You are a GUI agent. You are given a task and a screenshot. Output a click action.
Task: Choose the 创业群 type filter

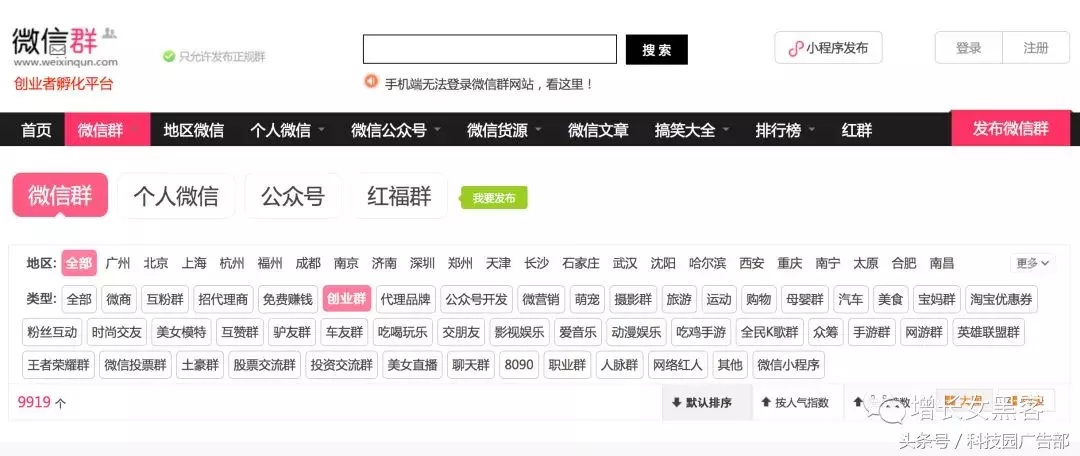pyautogui.click(x=346, y=300)
